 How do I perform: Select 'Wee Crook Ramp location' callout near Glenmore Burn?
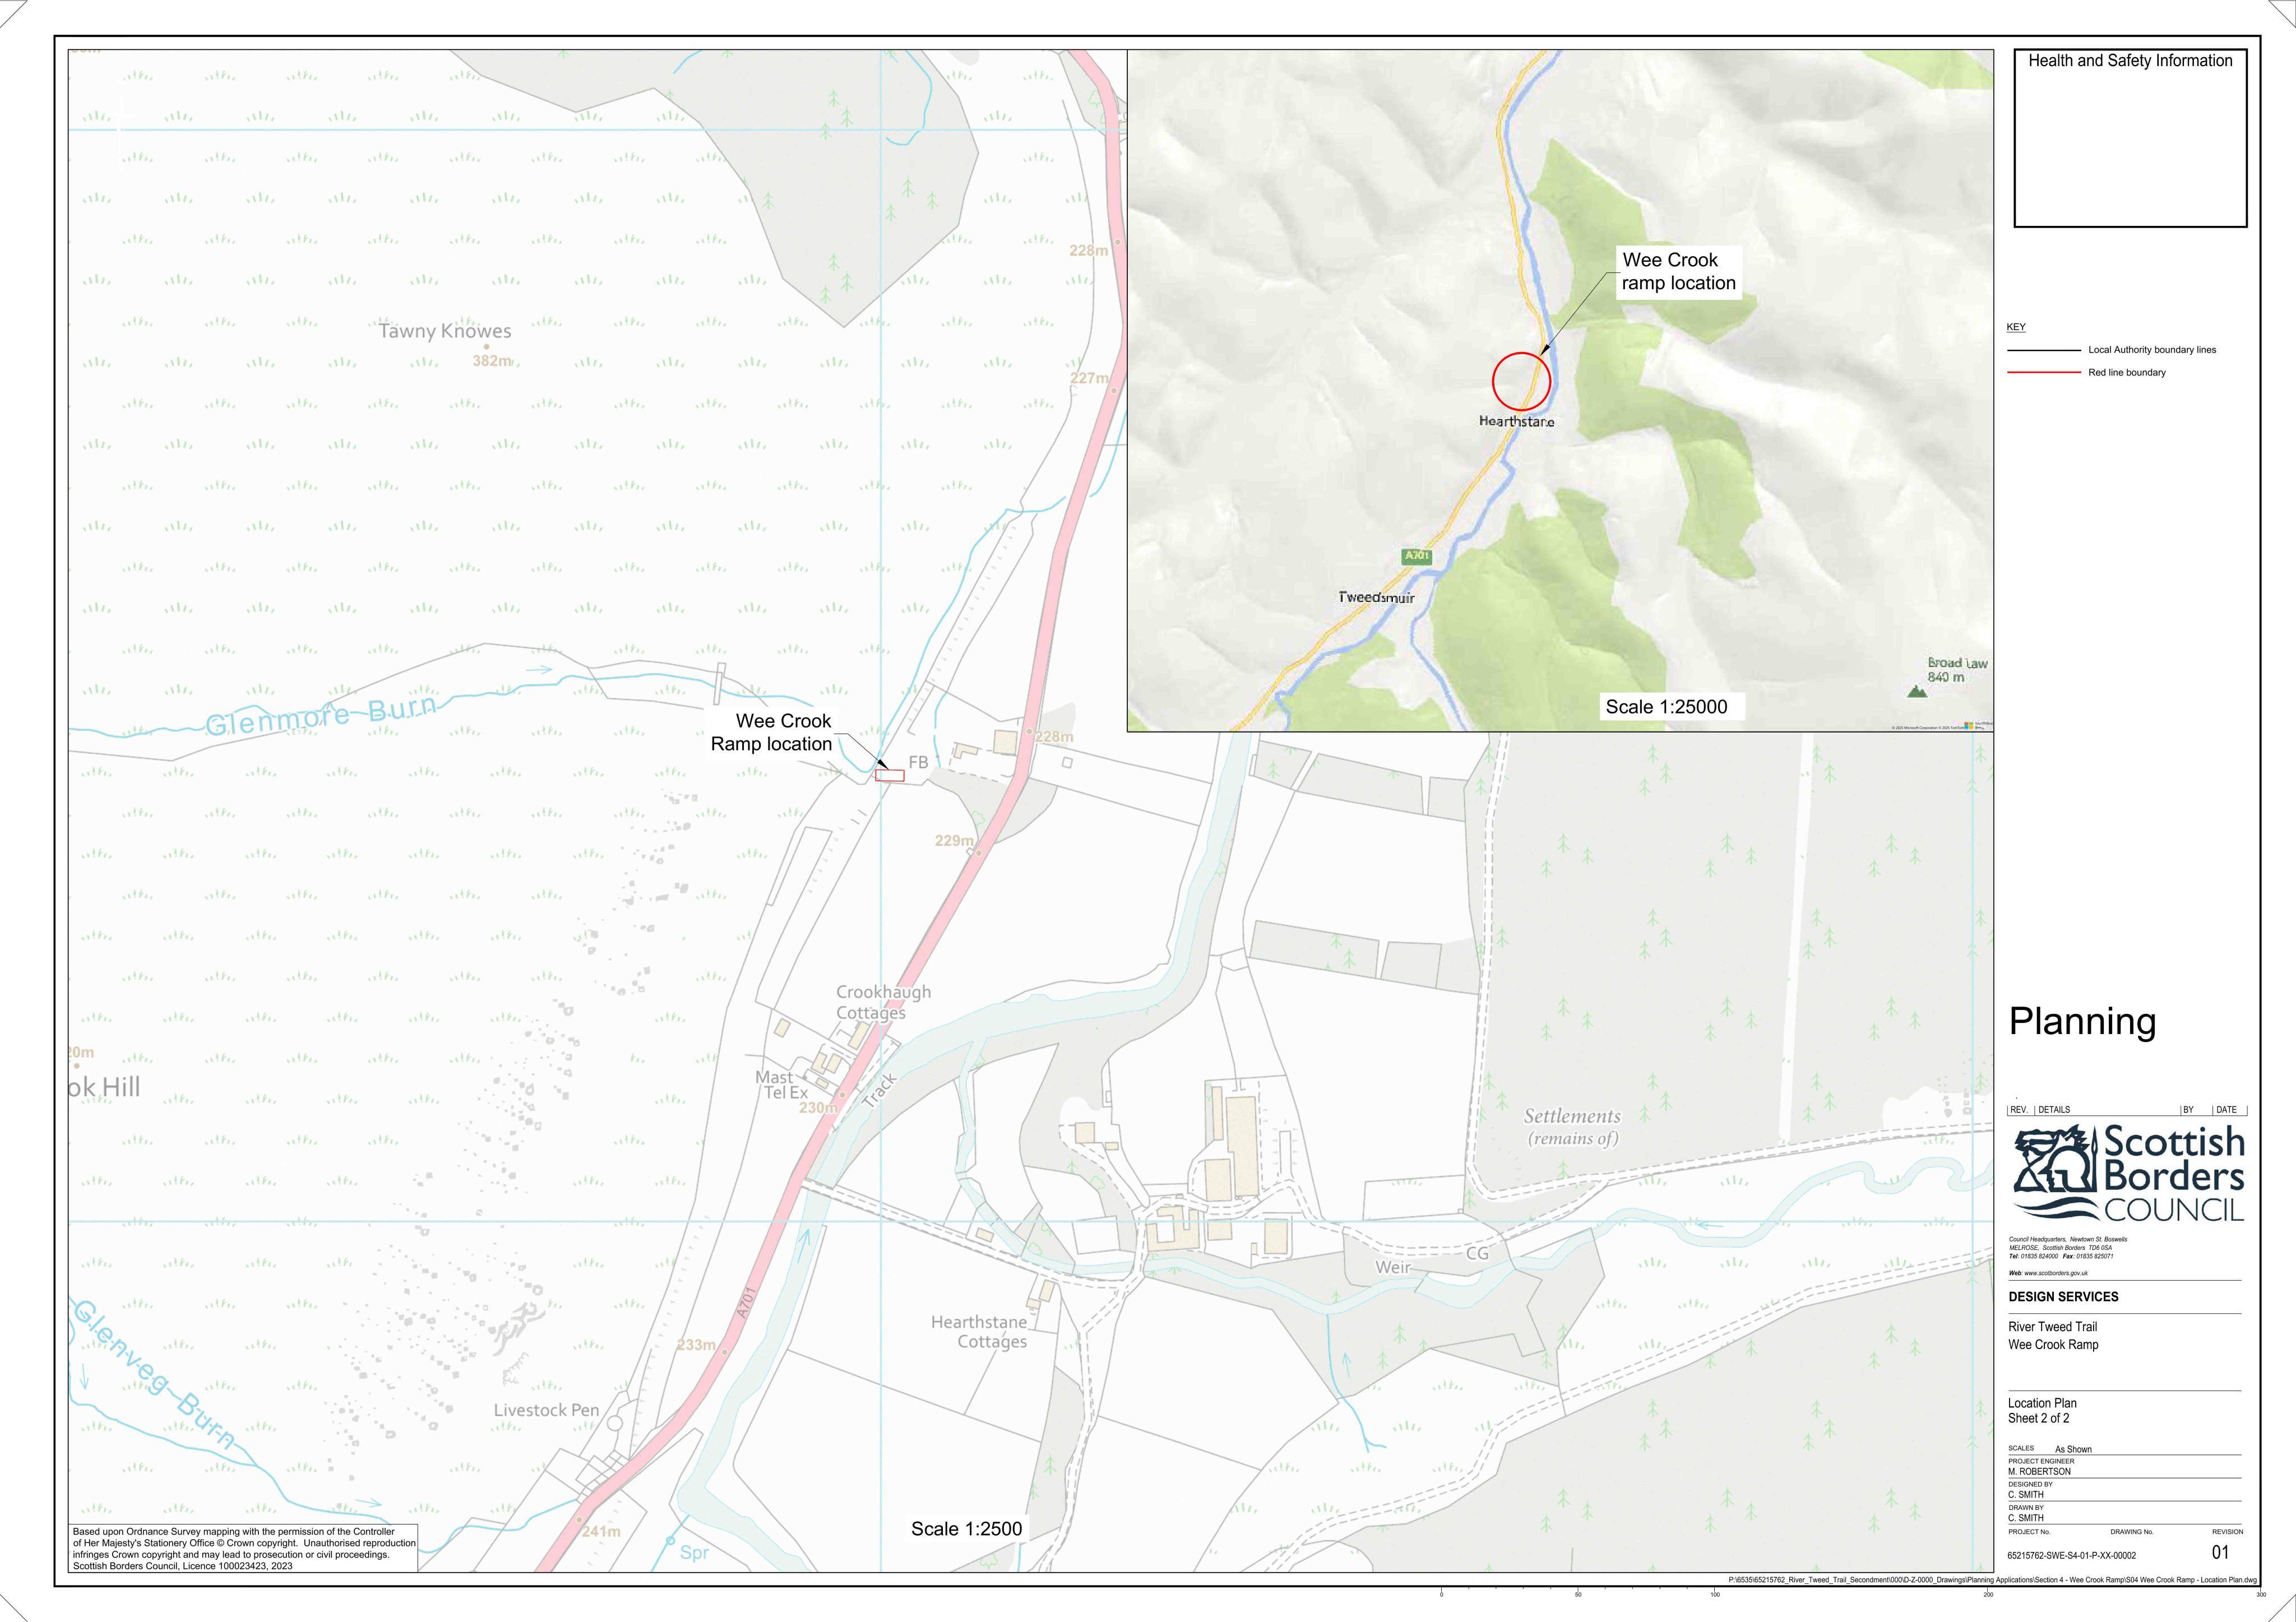(x=771, y=733)
